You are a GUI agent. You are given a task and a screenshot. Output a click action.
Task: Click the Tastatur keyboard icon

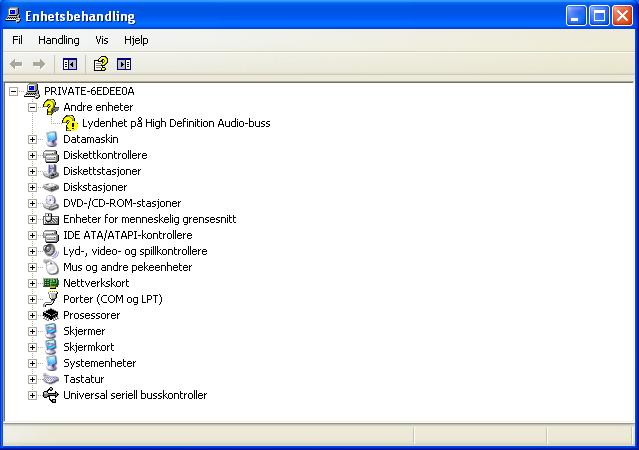pyautogui.click(x=51, y=379)
